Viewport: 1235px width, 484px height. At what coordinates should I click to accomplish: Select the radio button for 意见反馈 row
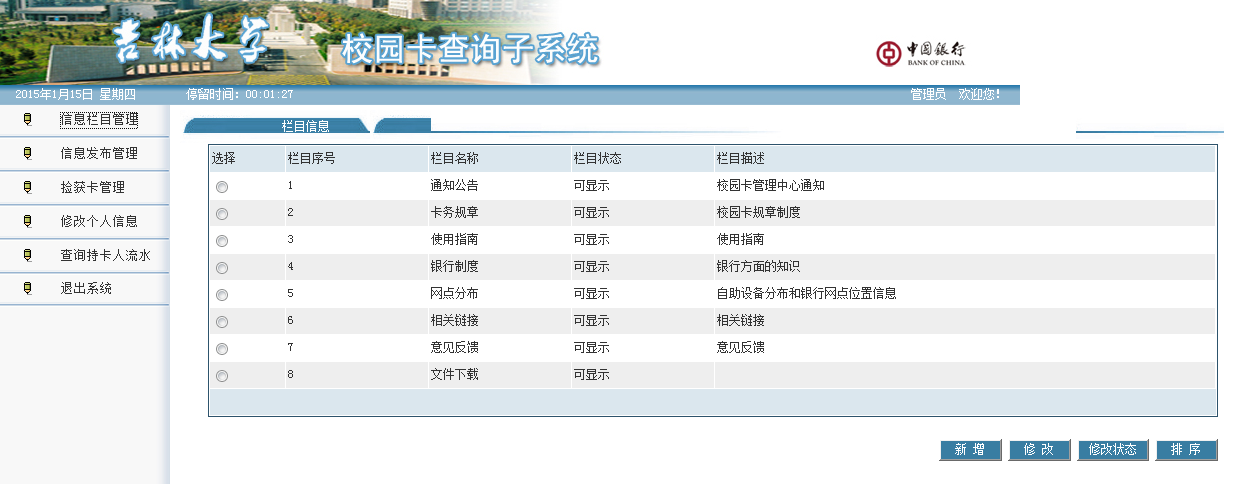pyautogui.click(x=222, y=349)
